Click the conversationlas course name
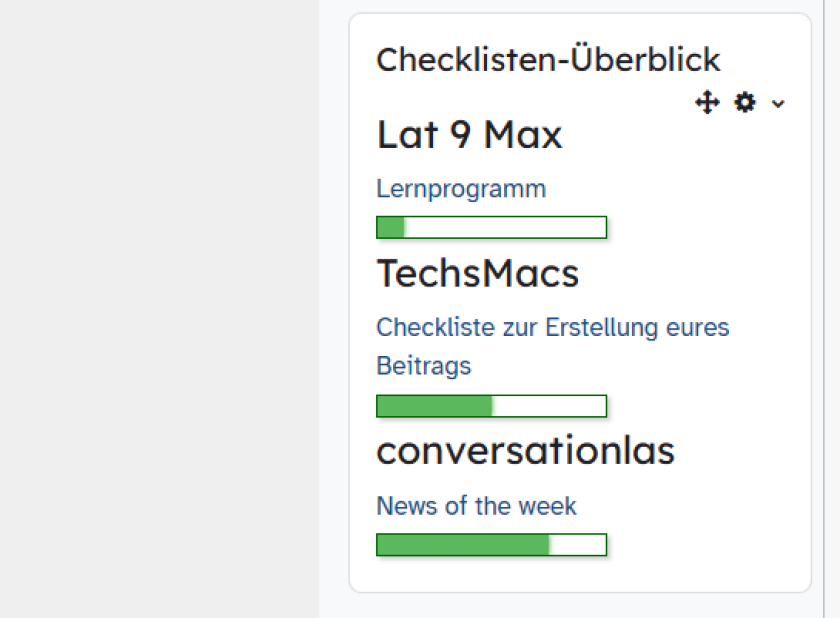The width and height of the screenshot is (840, 618). (526, 450)
